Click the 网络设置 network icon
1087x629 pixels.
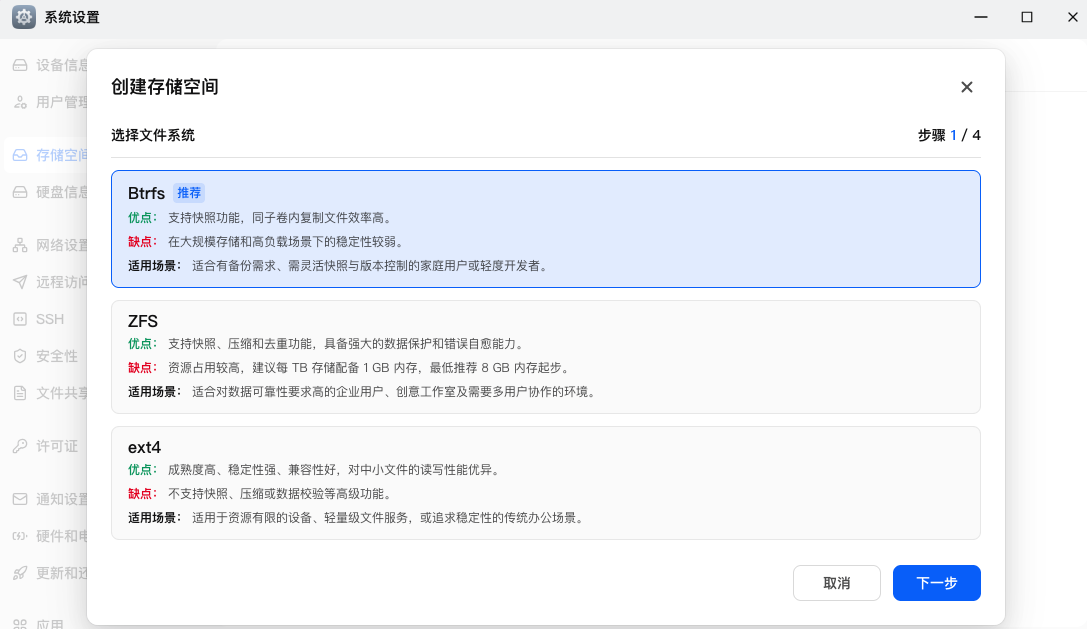click(x=22, y=244)
